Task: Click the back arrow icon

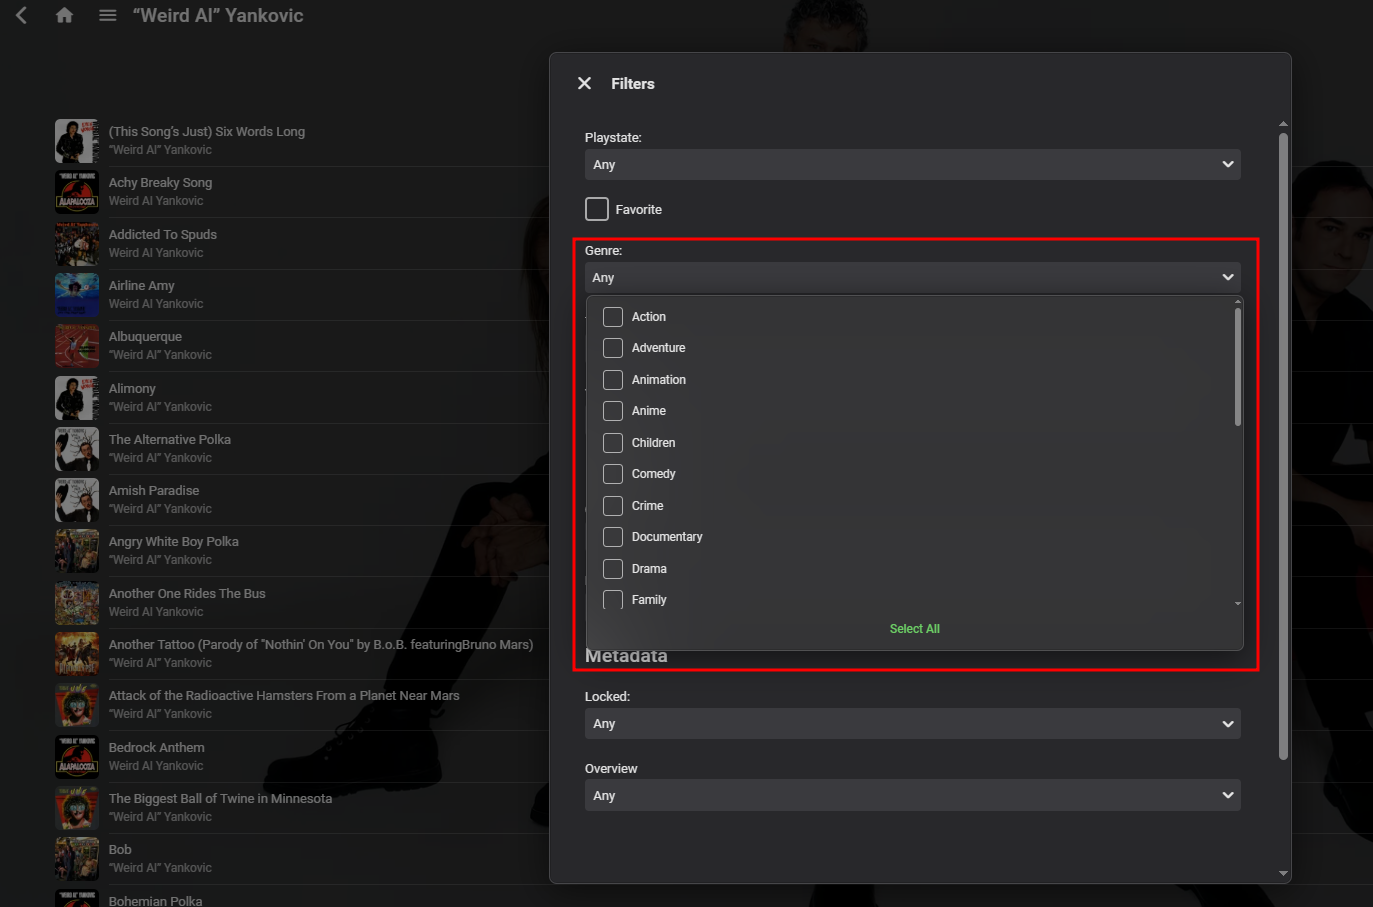Action: (21, 15)
